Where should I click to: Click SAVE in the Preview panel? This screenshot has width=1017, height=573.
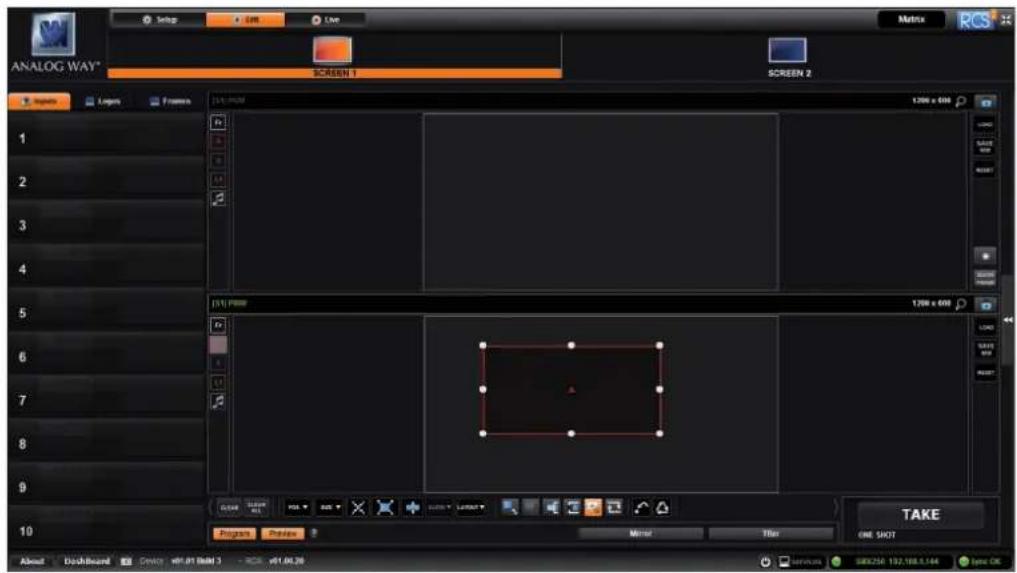coord(986,349)
